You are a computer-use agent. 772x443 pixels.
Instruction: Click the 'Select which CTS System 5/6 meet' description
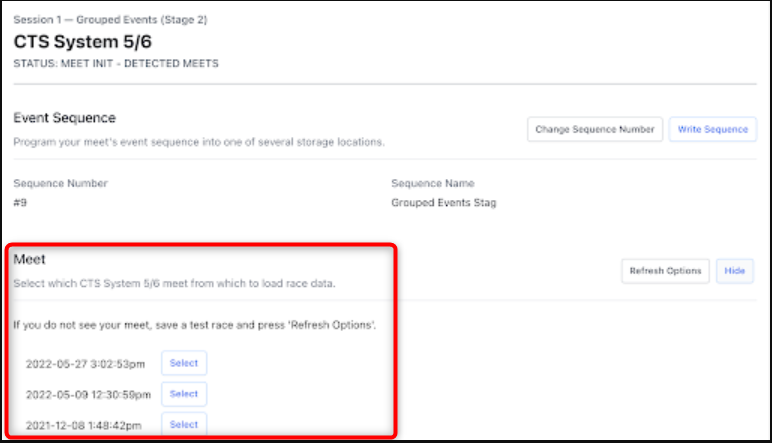point(174,284)
